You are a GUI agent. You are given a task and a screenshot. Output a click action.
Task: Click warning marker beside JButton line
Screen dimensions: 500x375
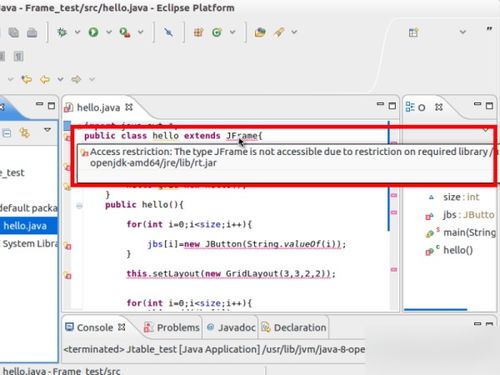[x=67, y=246]
